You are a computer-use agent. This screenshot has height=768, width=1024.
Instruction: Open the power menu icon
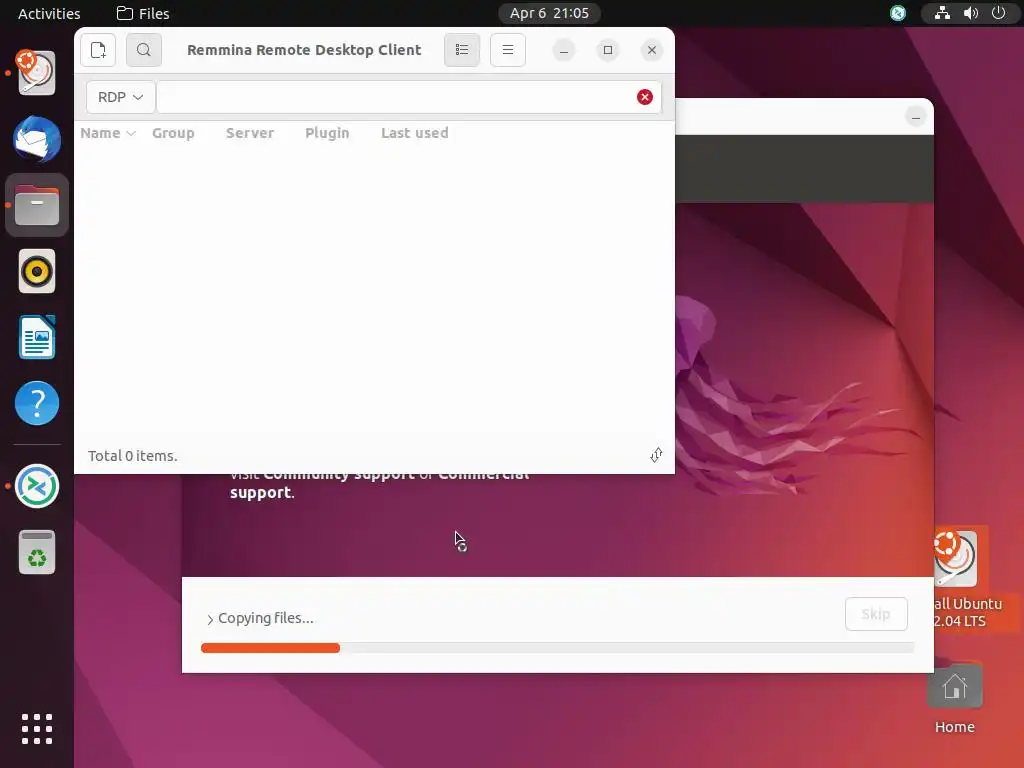tap(999, 13)
